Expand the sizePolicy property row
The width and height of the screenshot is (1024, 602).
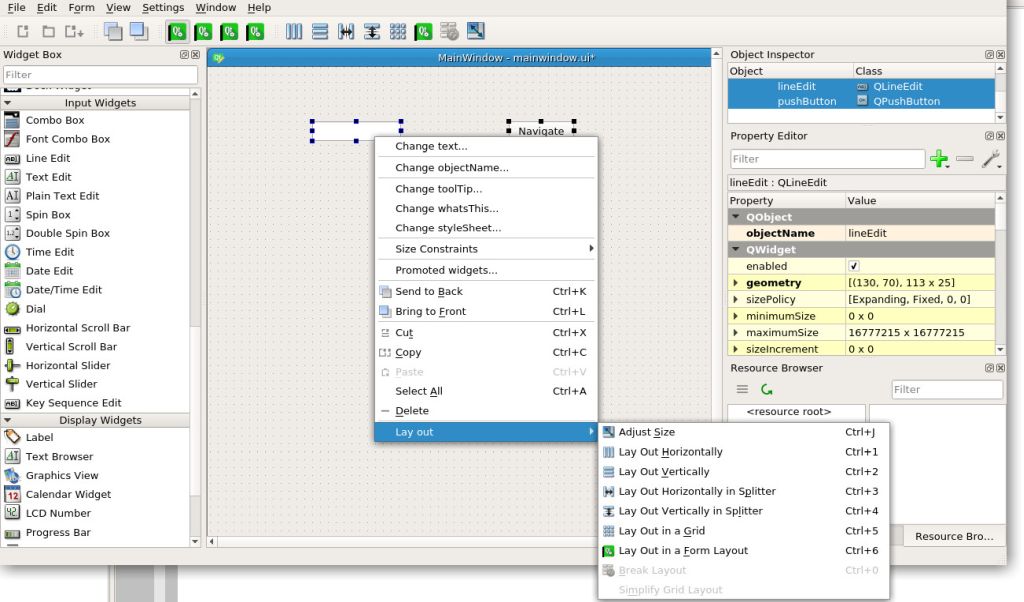point(736,300)
